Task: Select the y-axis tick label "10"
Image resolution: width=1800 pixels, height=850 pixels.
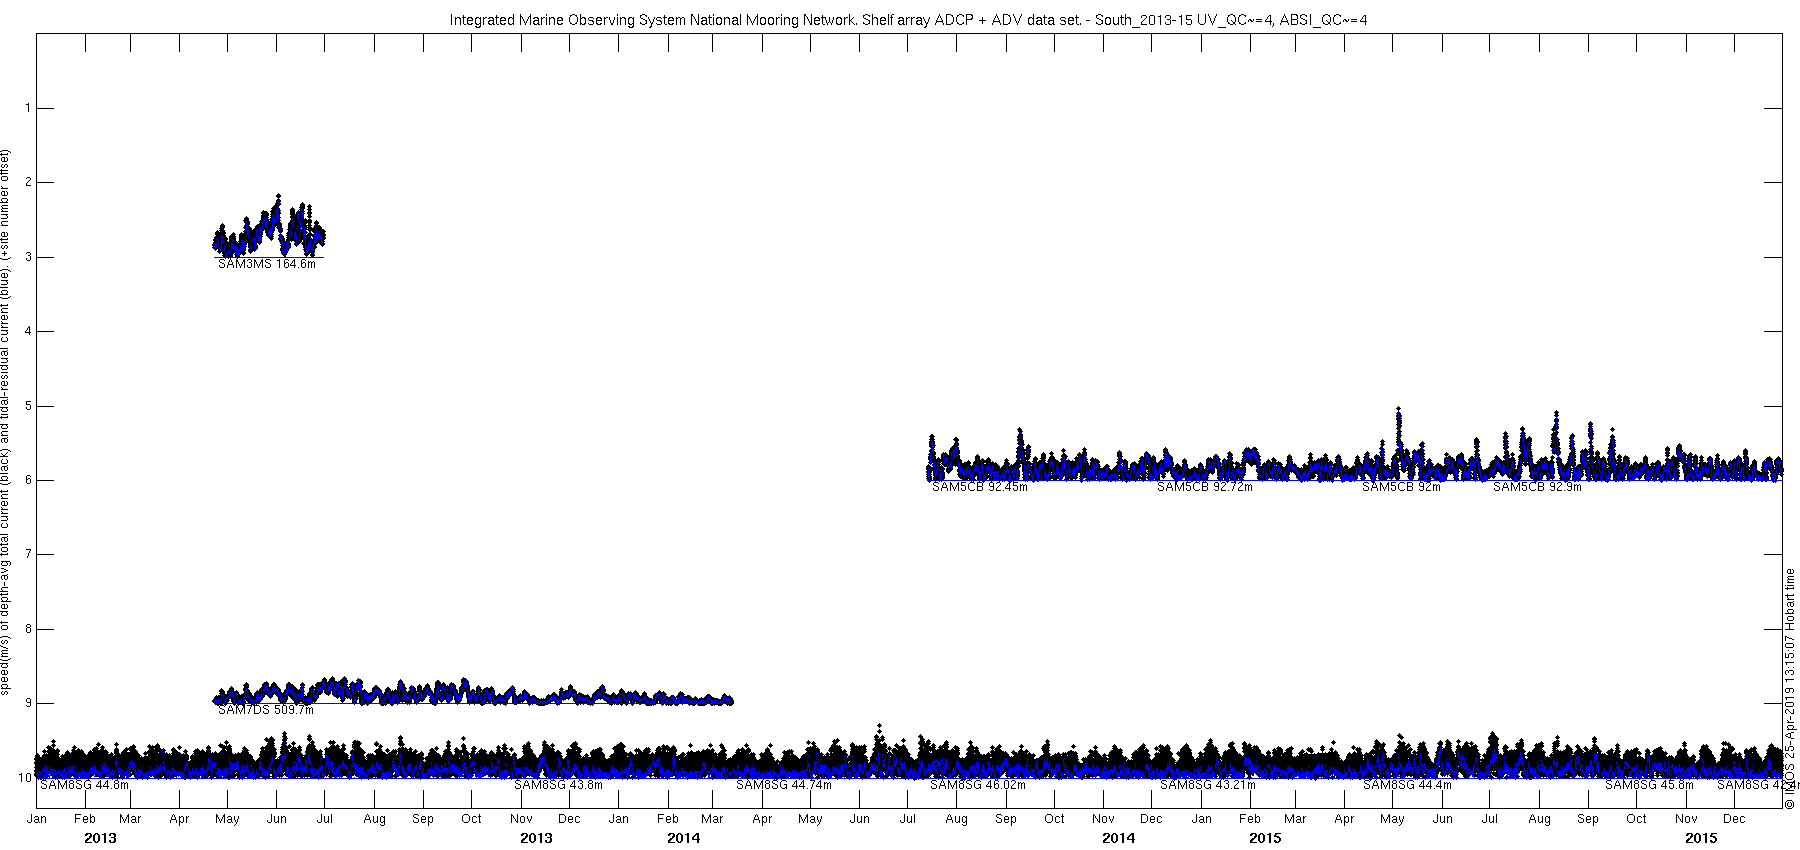Action: (26, 777)
